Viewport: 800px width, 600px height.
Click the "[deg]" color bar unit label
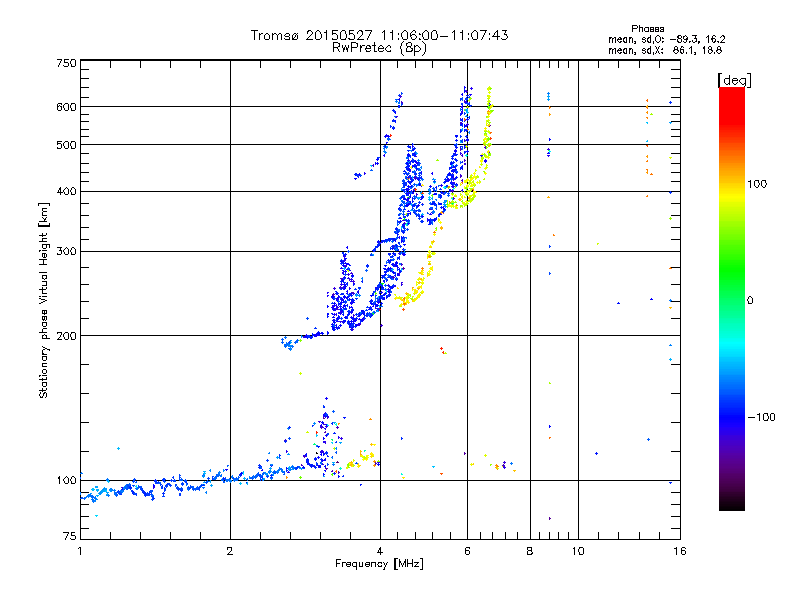click(x=734, y=80)
